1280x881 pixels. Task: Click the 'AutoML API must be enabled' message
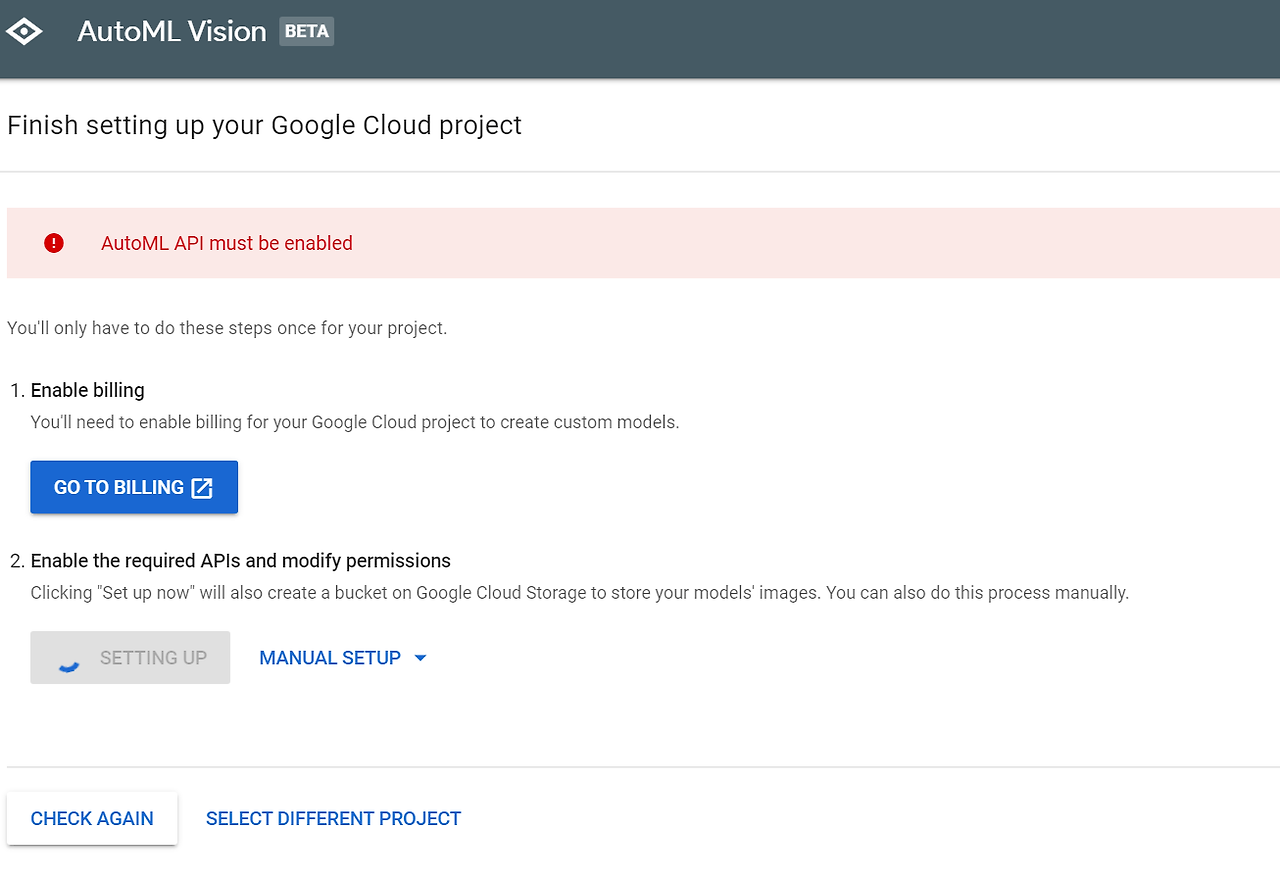tap(227, 243)
